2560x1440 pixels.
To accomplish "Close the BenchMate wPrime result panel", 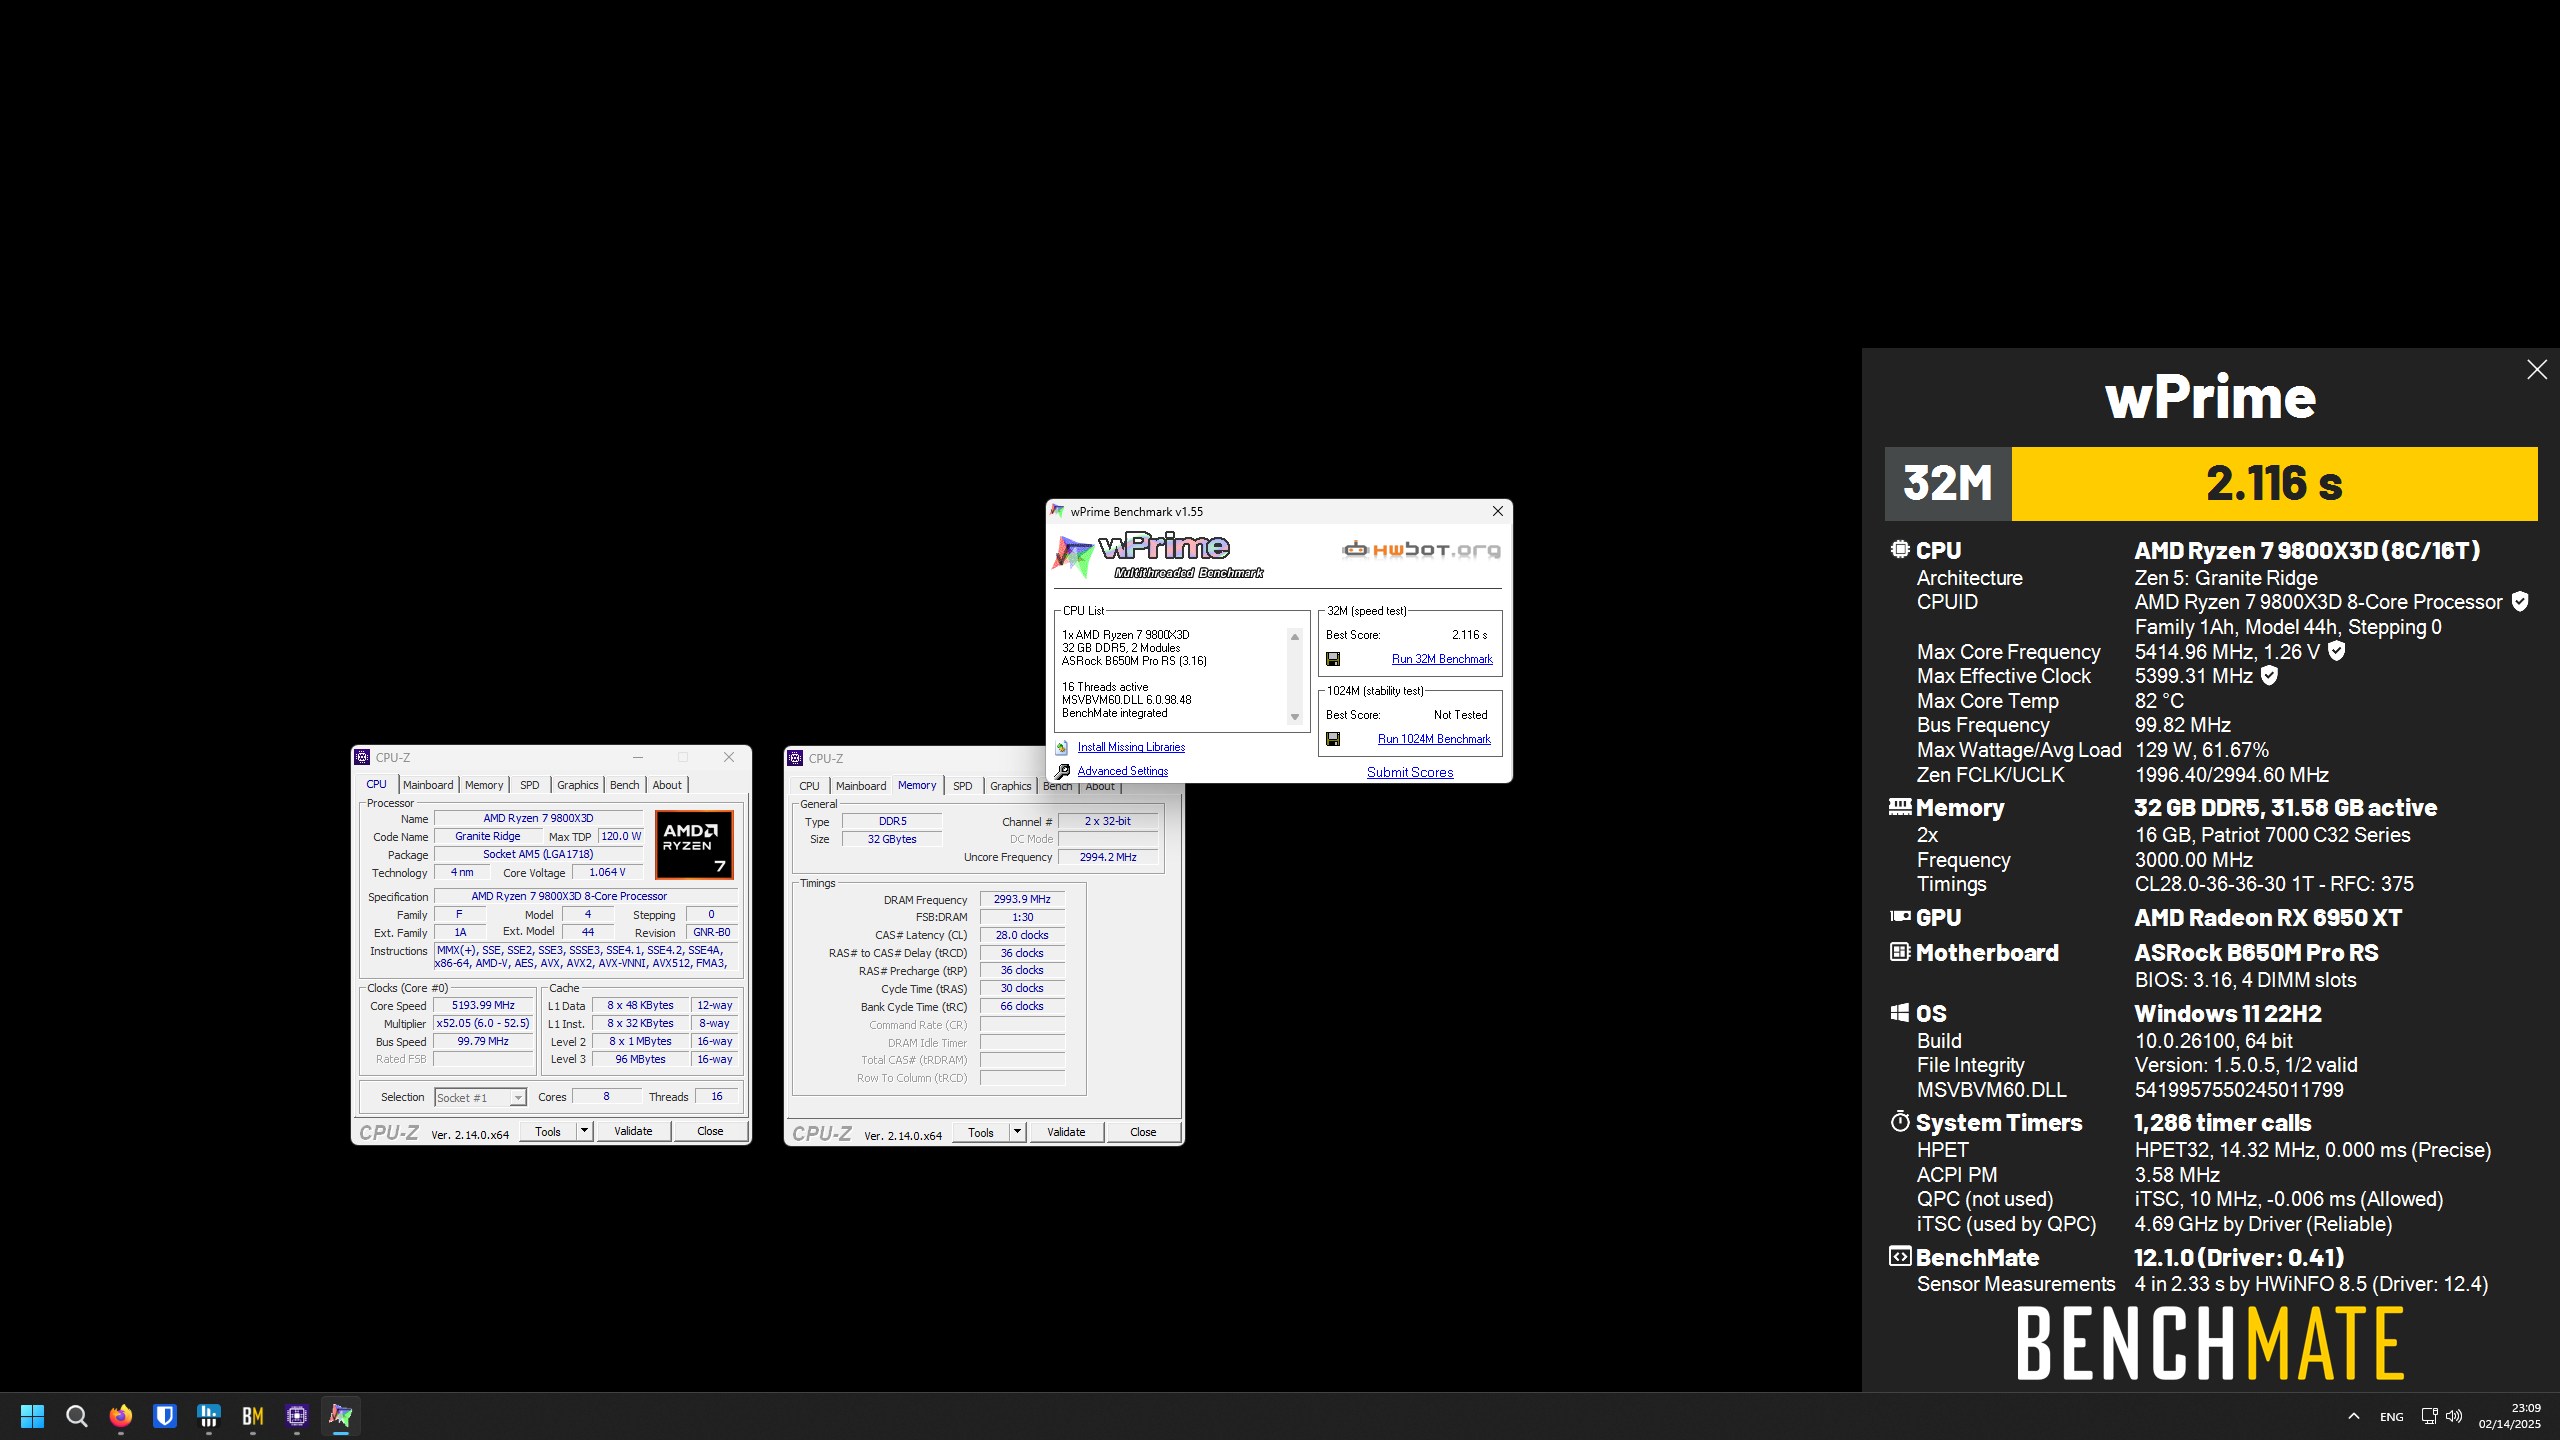I will coord(2537,370).
